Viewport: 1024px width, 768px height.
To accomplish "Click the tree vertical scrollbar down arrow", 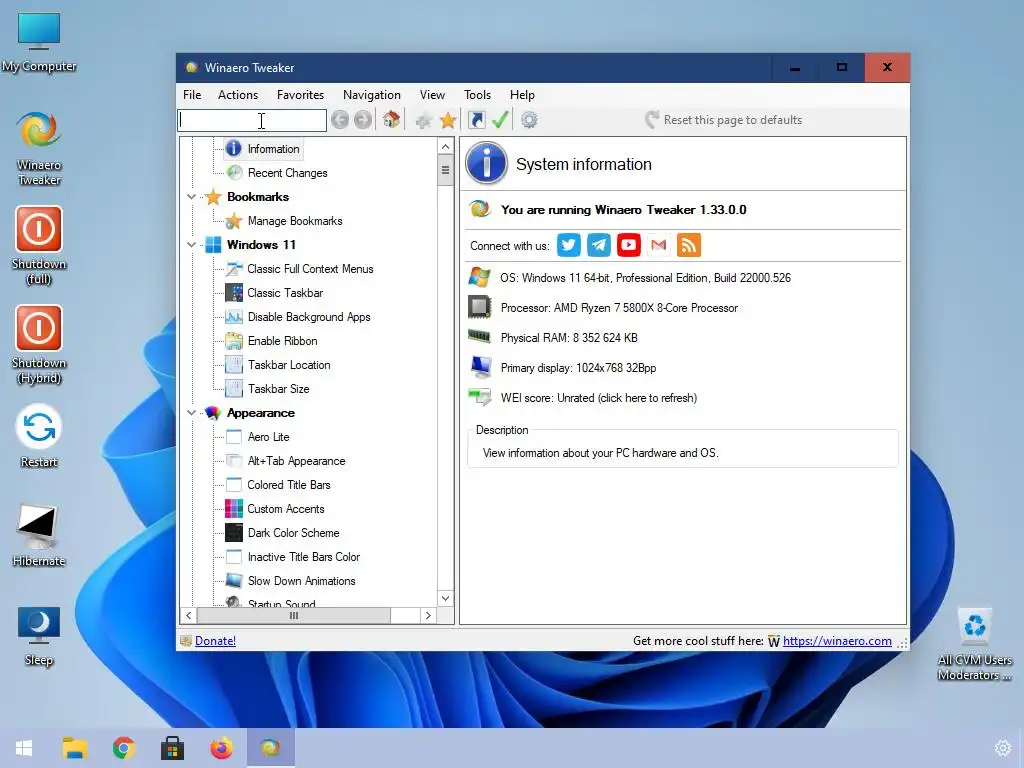I will point(445,598).
